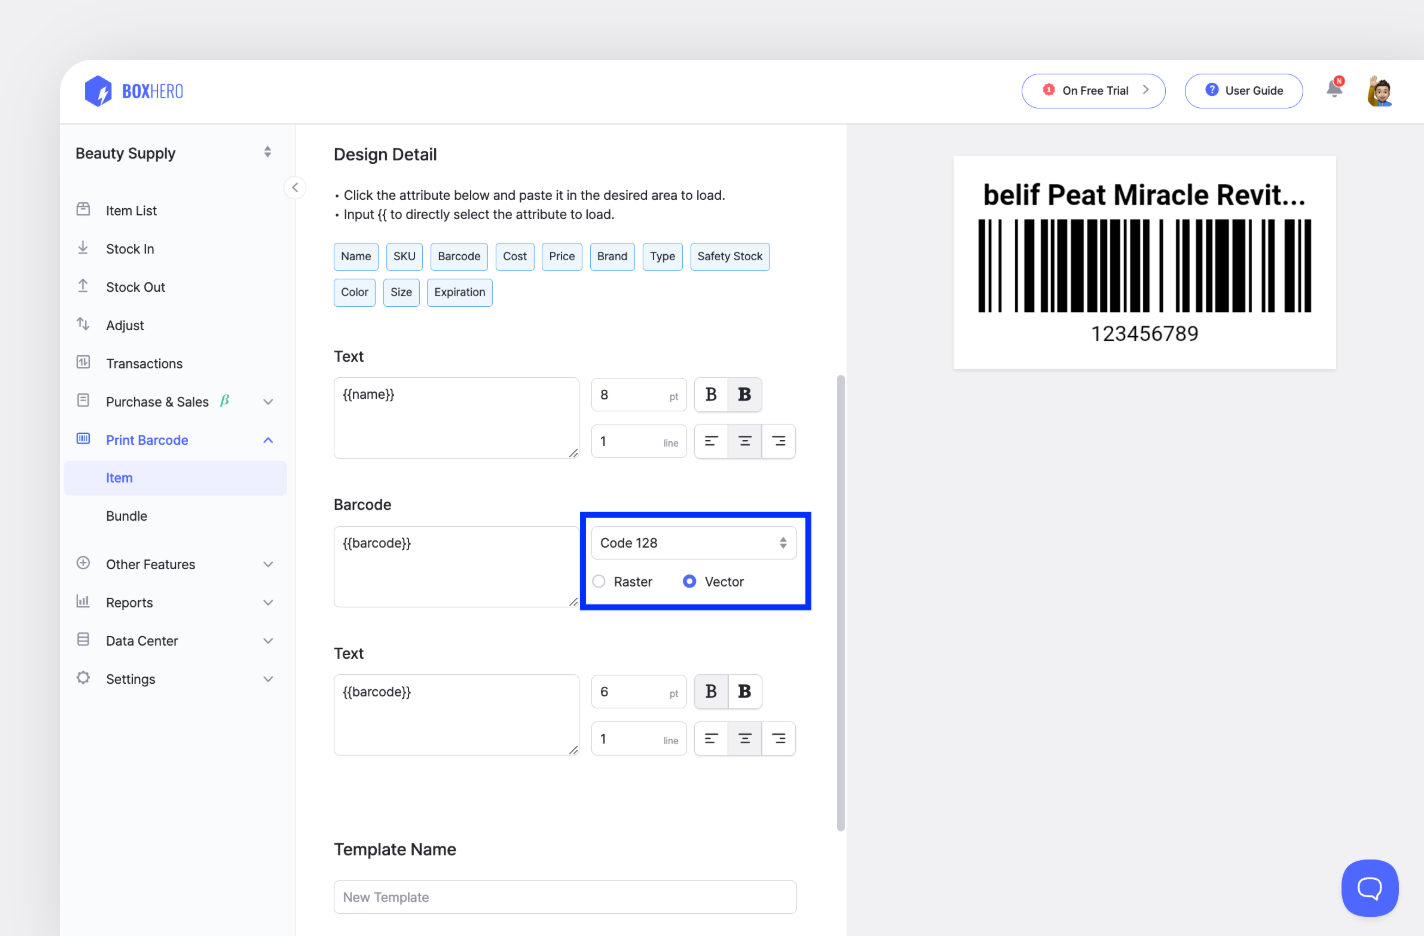Open the Print Barcode sidebar icon
This screenshot has width=1424, height=936.
pos(84,439)
